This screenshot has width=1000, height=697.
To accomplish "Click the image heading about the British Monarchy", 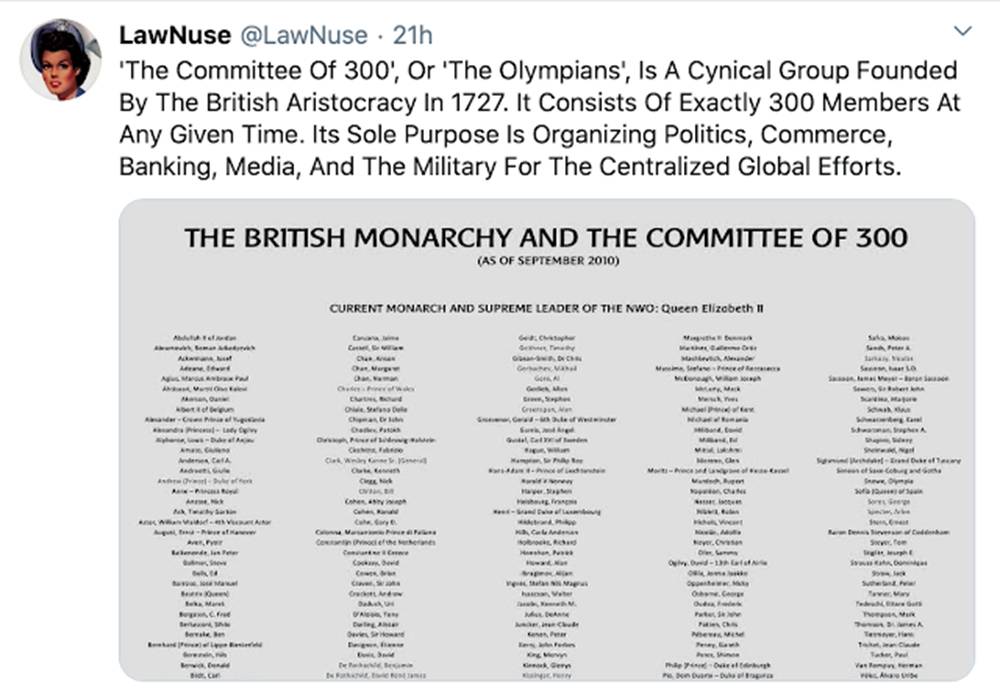I will point(545,238).
